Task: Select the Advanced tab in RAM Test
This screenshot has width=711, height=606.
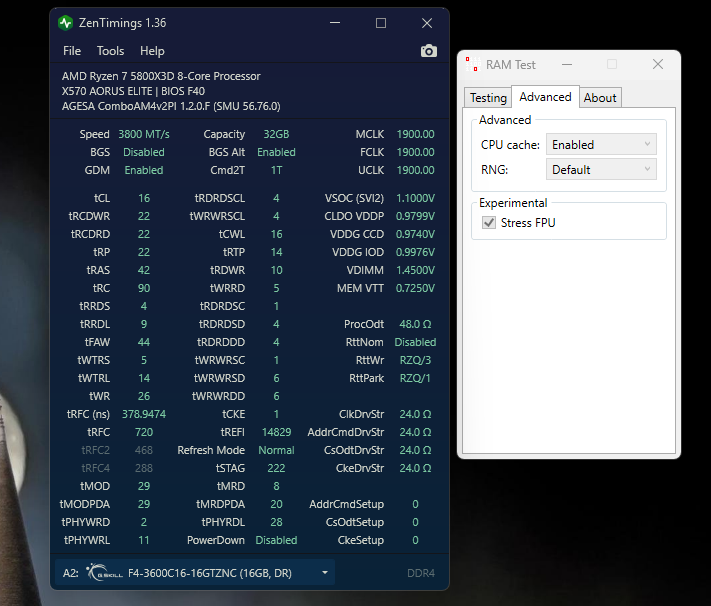Action: (545, 97)
